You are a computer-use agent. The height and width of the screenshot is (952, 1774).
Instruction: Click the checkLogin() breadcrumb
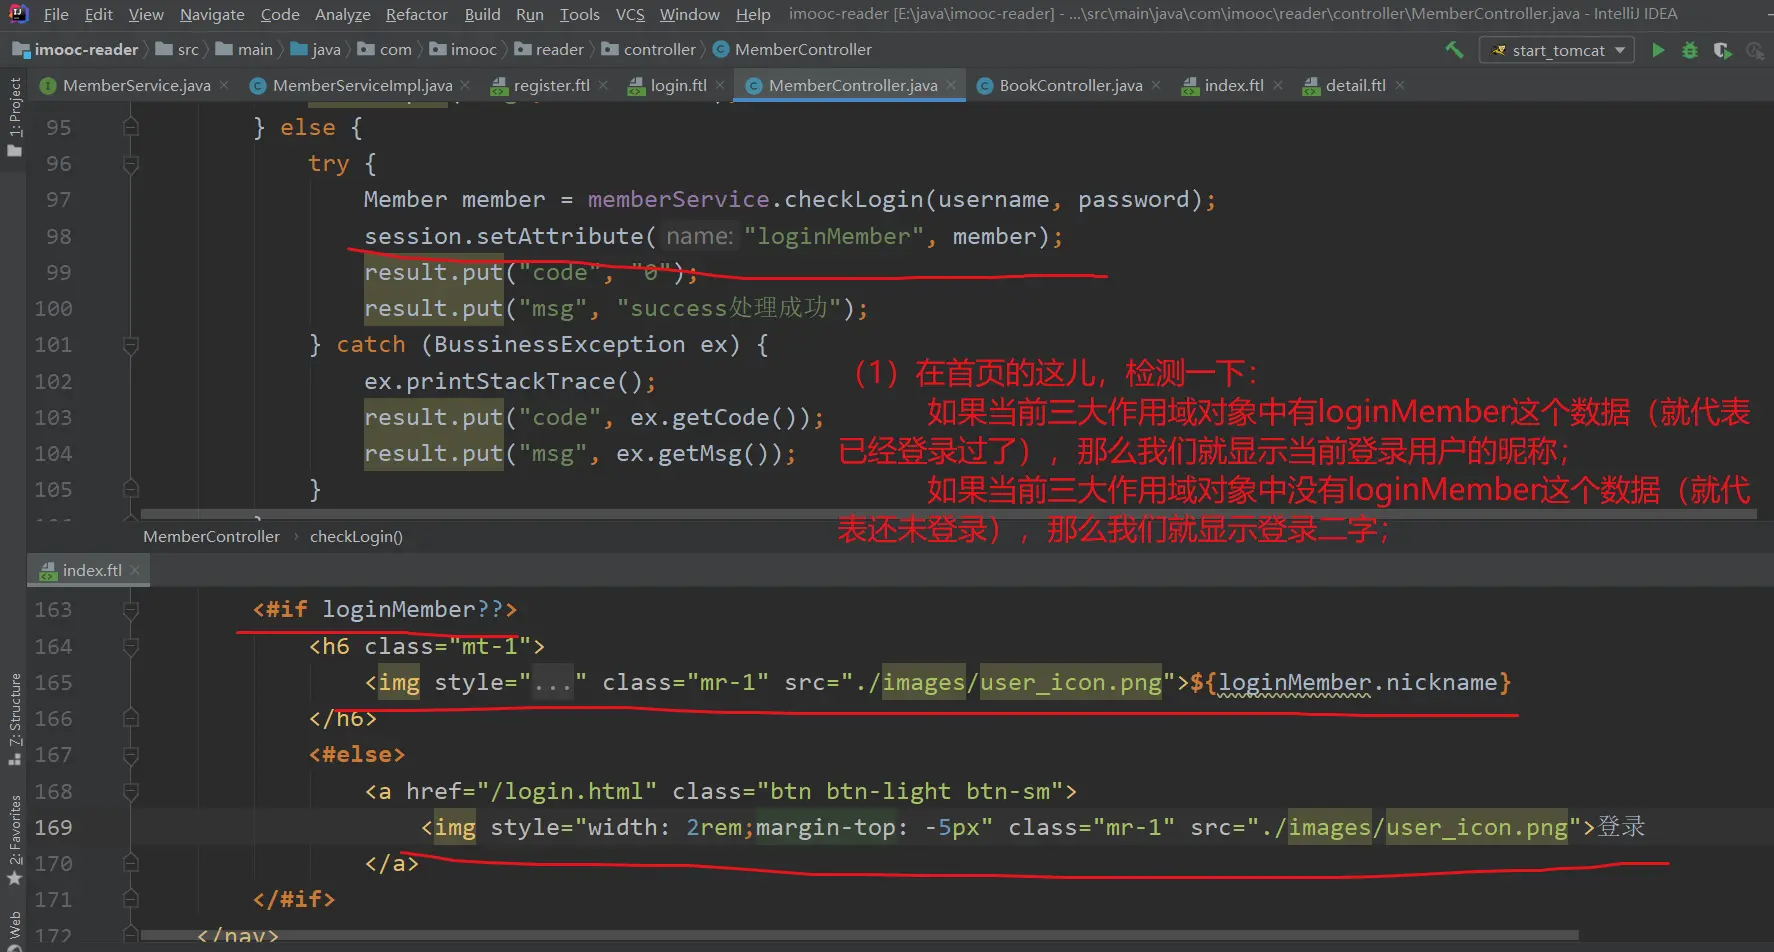click(x=356, y=537)
